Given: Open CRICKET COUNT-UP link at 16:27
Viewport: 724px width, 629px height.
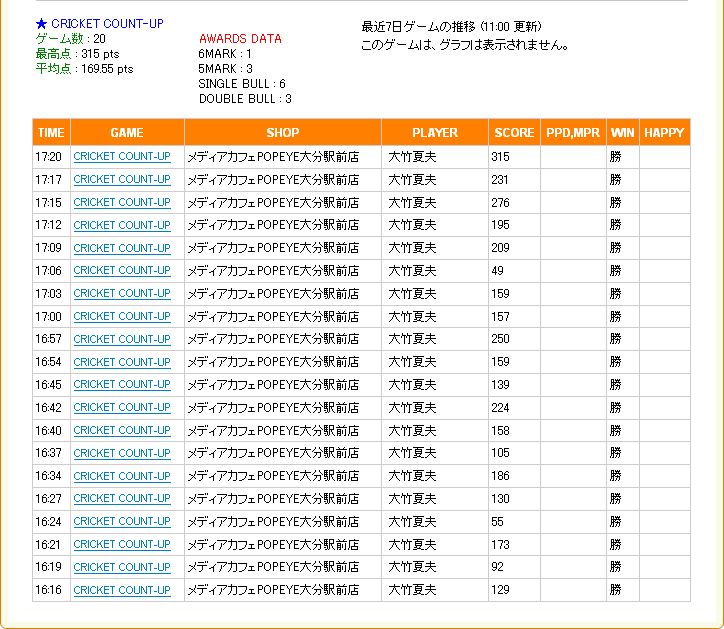Looking at the screenshot, I should click(122, 499).
